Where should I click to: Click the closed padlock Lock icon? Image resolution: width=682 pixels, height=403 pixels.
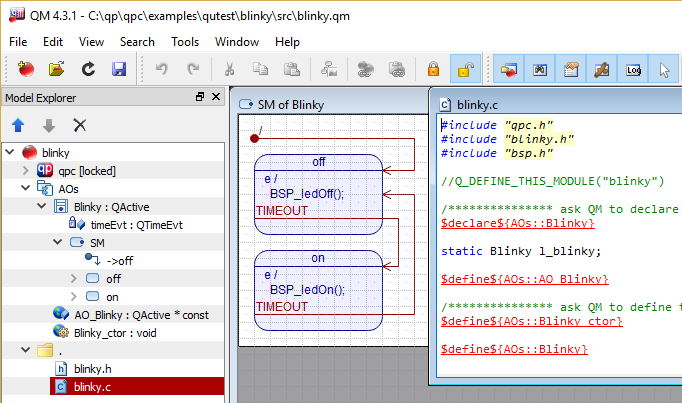click(x=433, y=69)
